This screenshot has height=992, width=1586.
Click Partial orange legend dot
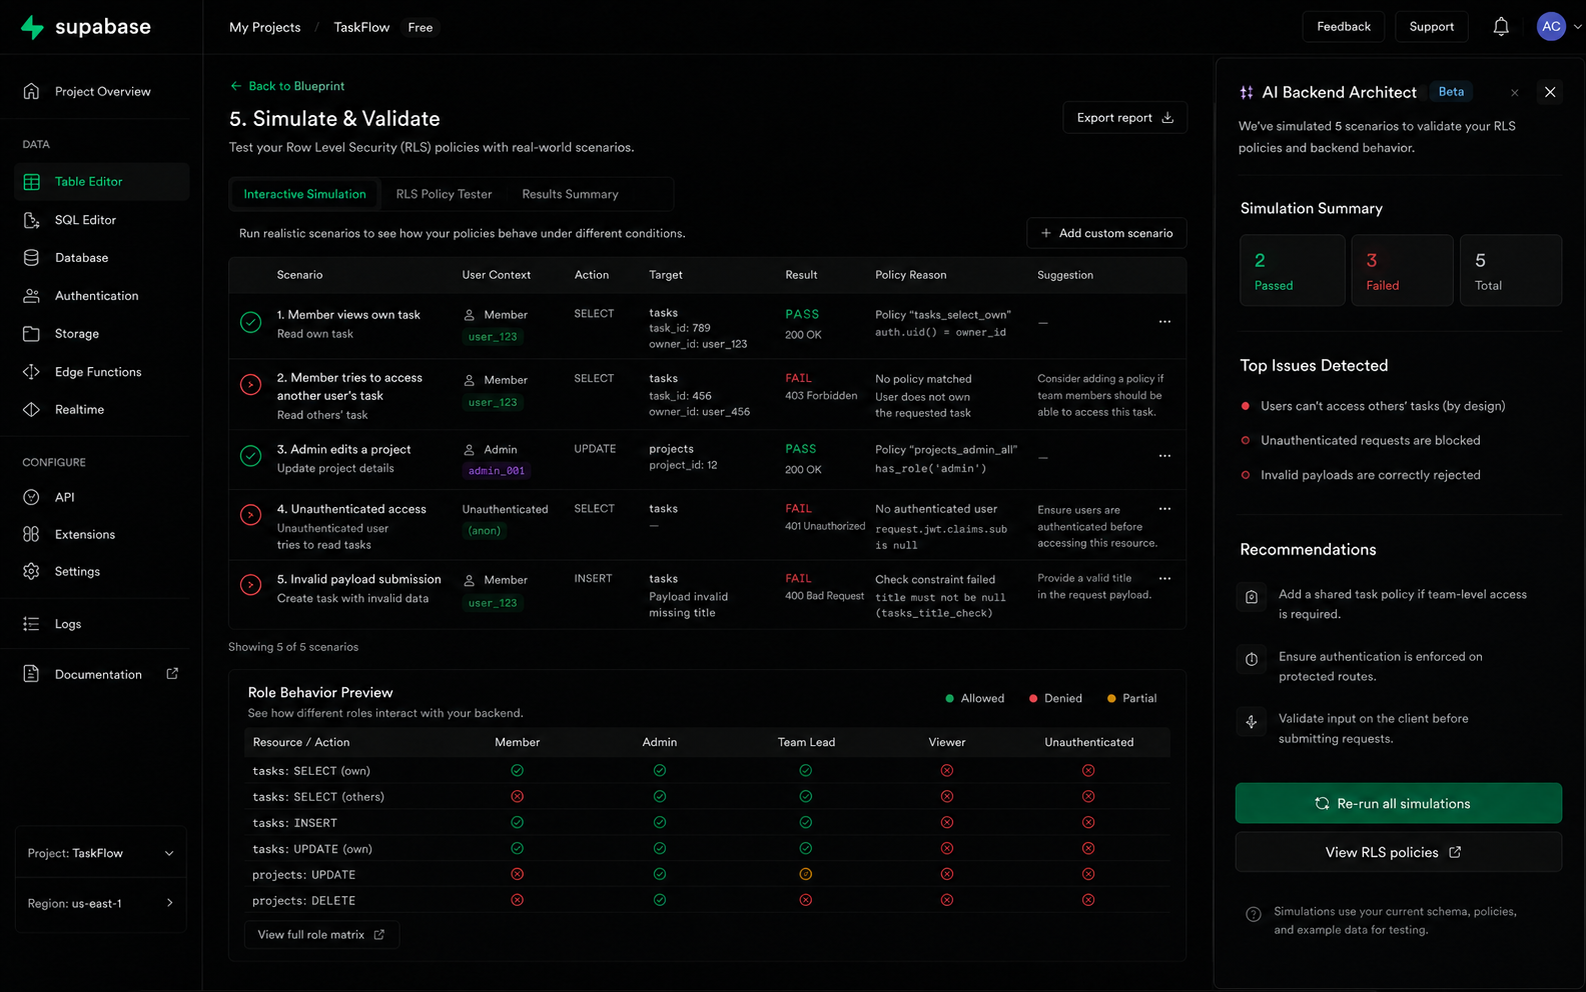pyautogui.click(x=1111, y=698)
